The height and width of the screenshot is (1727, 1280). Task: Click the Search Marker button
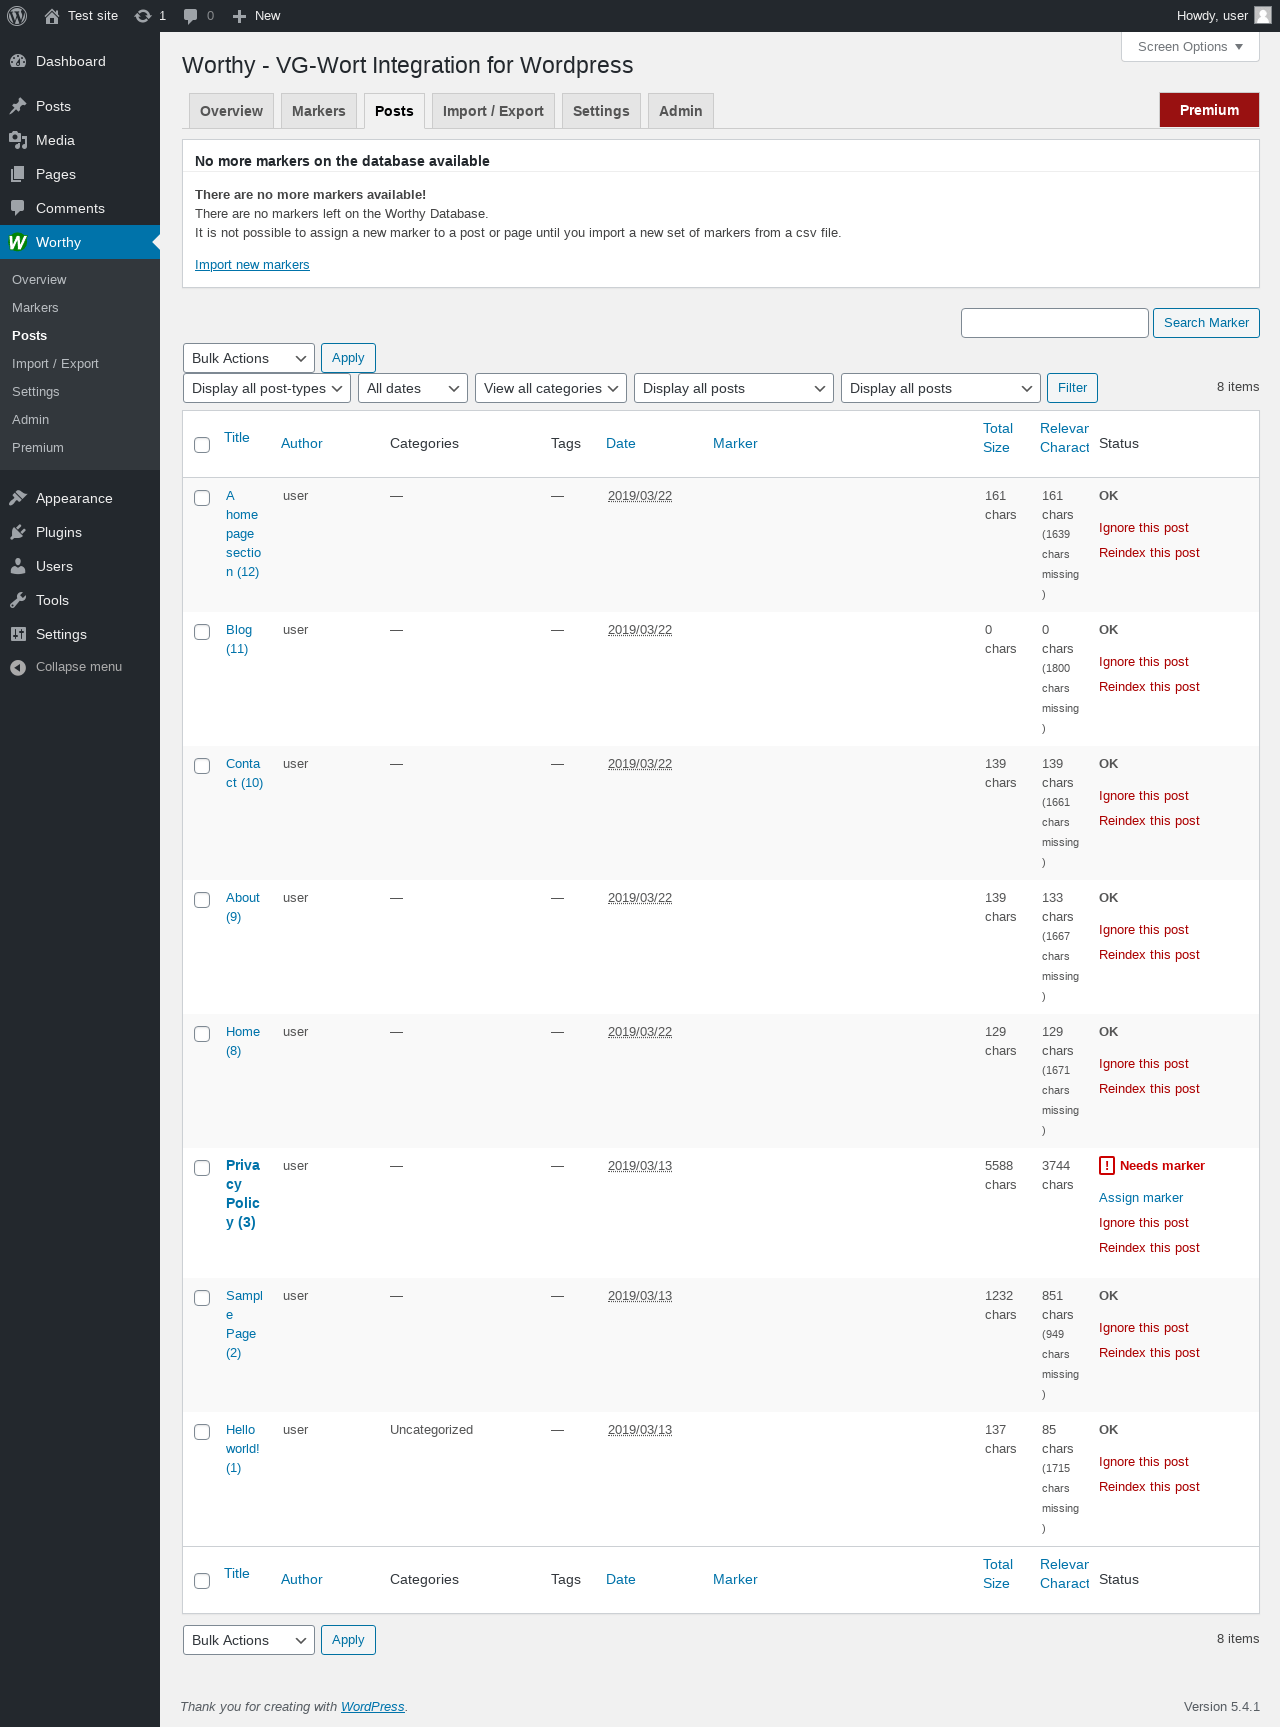click(1206, 323)
